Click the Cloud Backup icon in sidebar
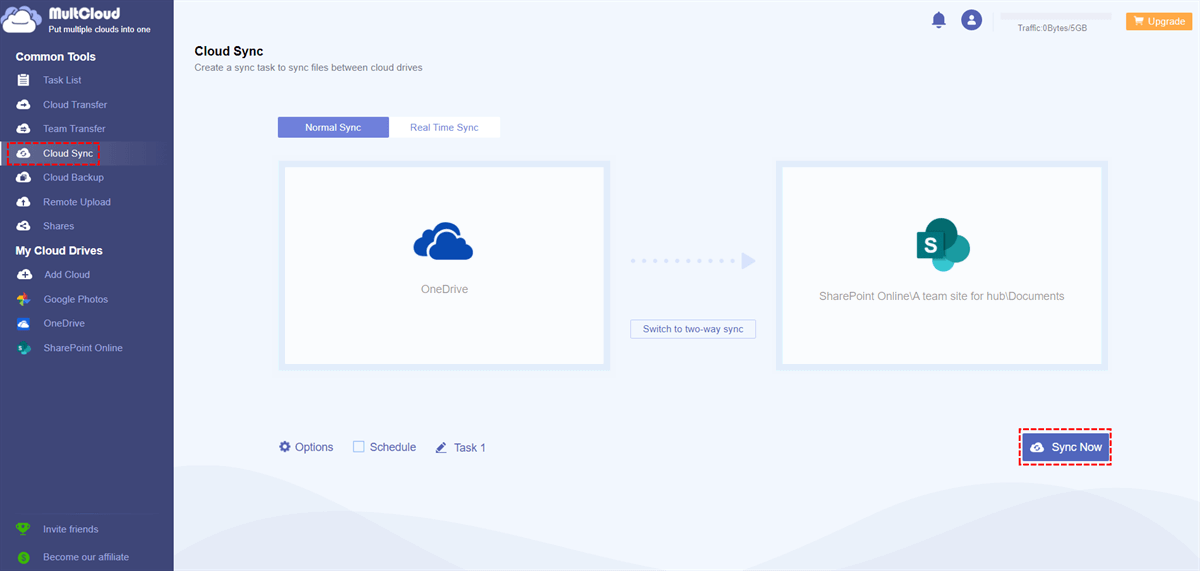The image size is (1200, 571). point(23,177)
